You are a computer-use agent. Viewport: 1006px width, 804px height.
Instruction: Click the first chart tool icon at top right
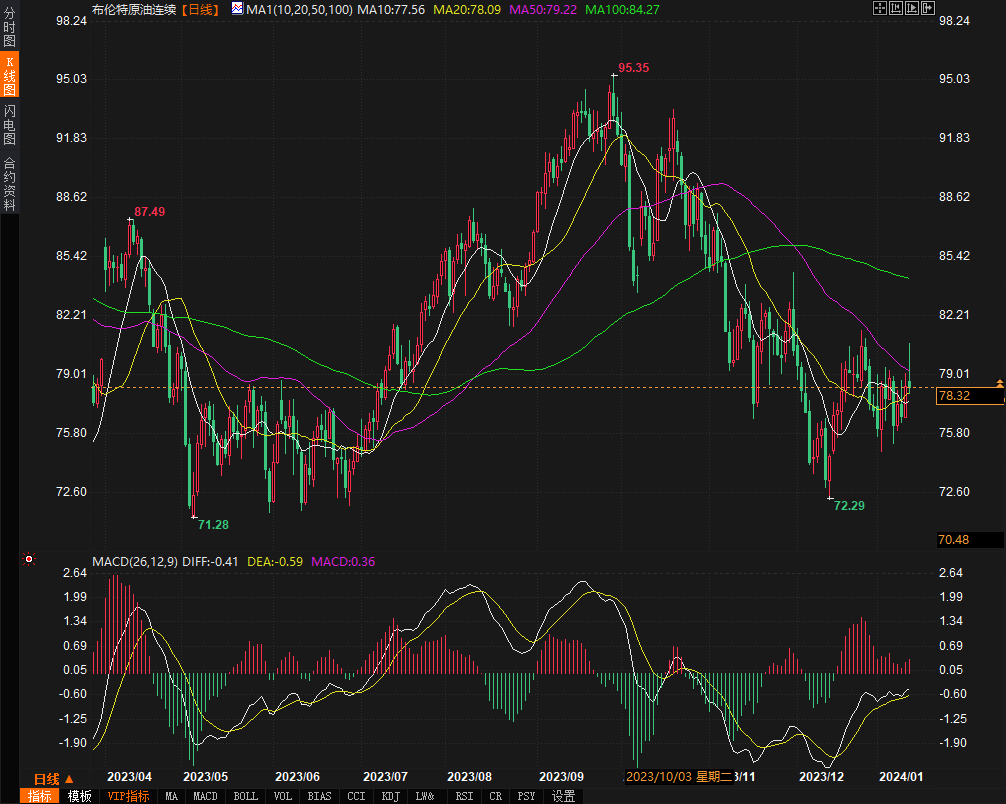click(x=879, y=9)
